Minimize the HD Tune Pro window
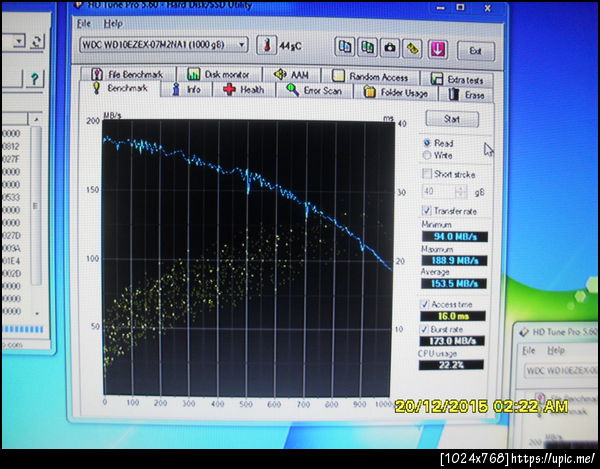600x469 pixels. 441,7
